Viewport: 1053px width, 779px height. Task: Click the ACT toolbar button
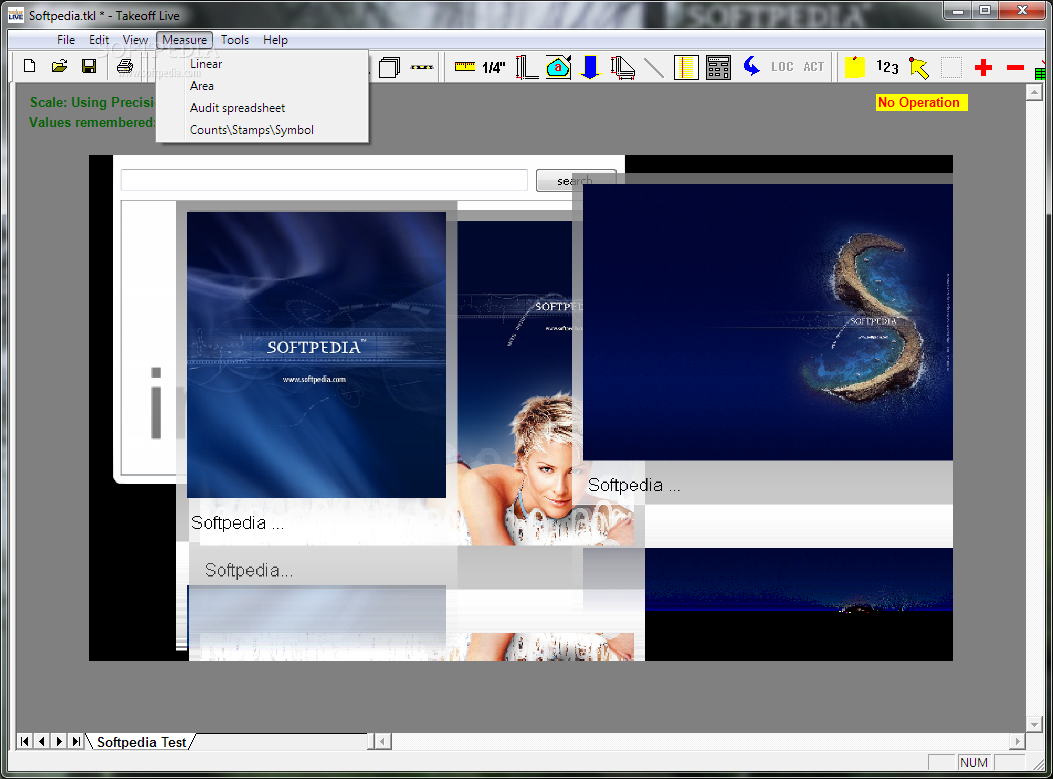[814, 66]
